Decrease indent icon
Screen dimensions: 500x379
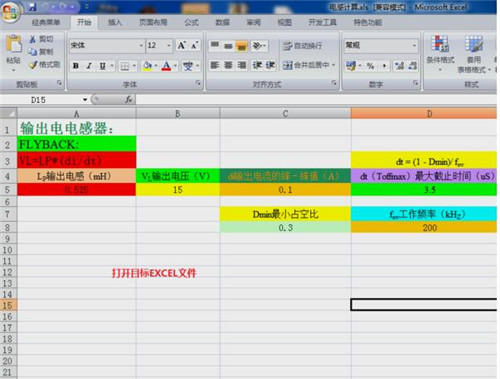point(257,65)
